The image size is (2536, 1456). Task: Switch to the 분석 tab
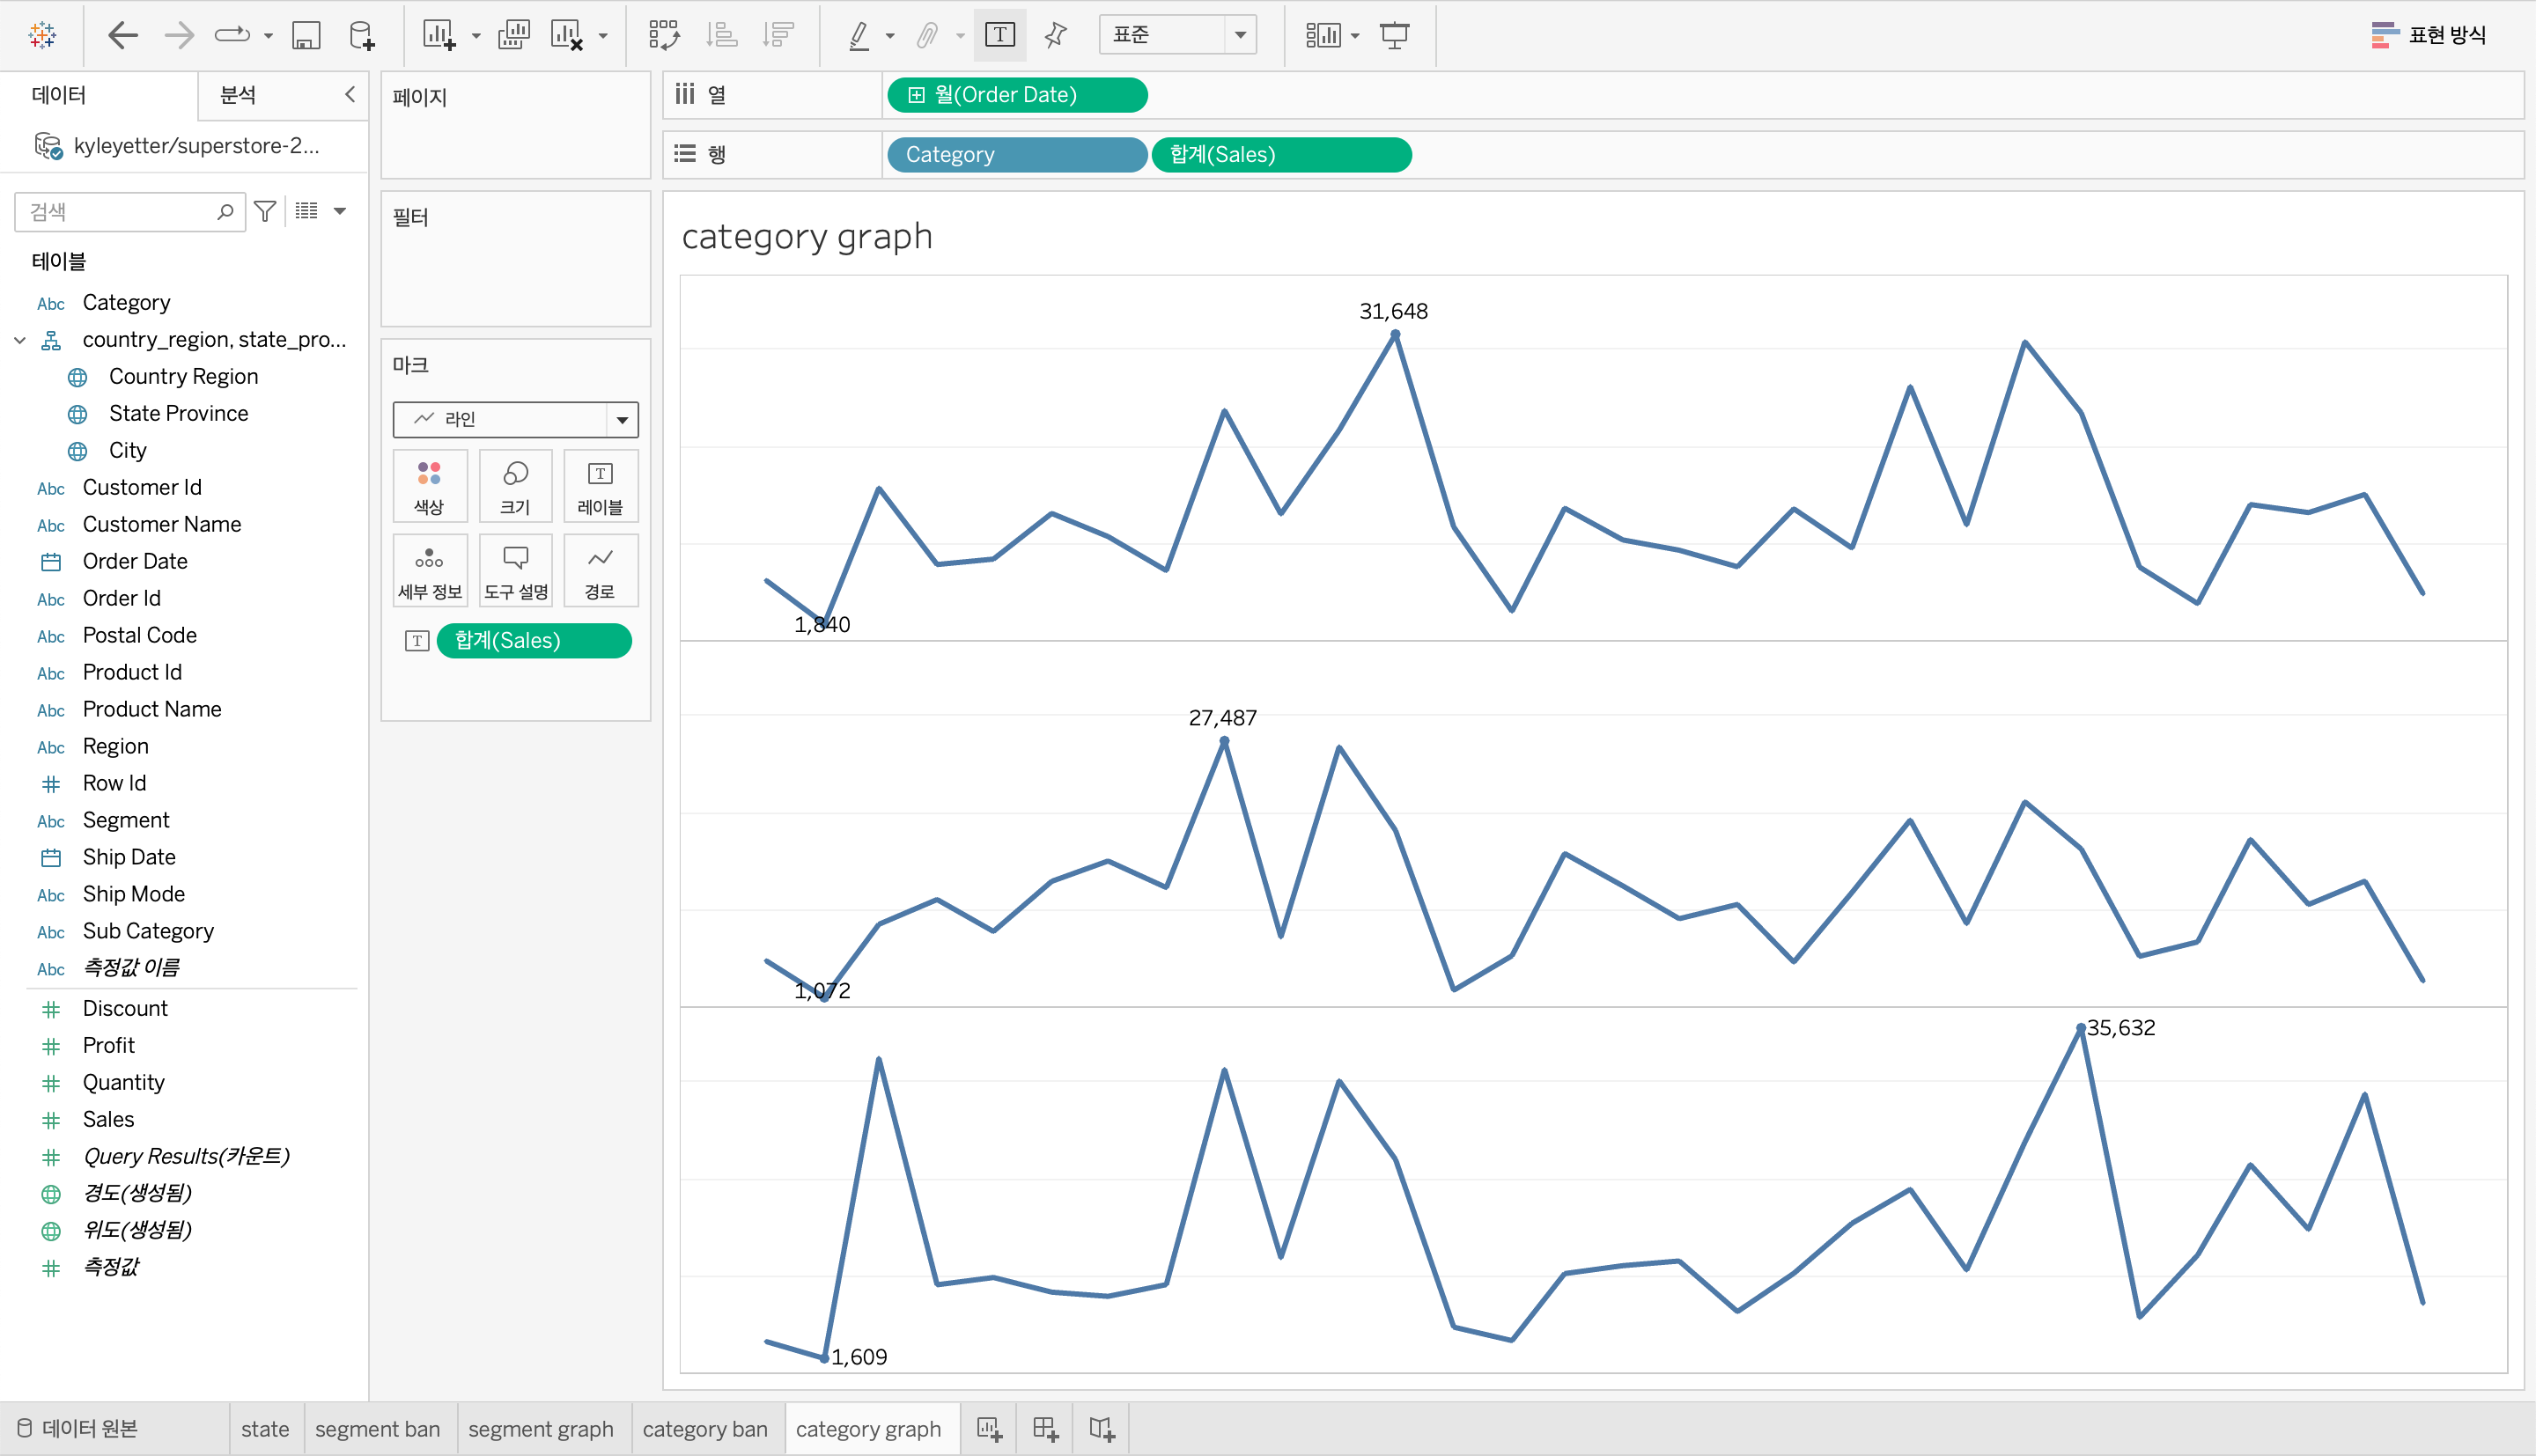[x=238, y=95]
